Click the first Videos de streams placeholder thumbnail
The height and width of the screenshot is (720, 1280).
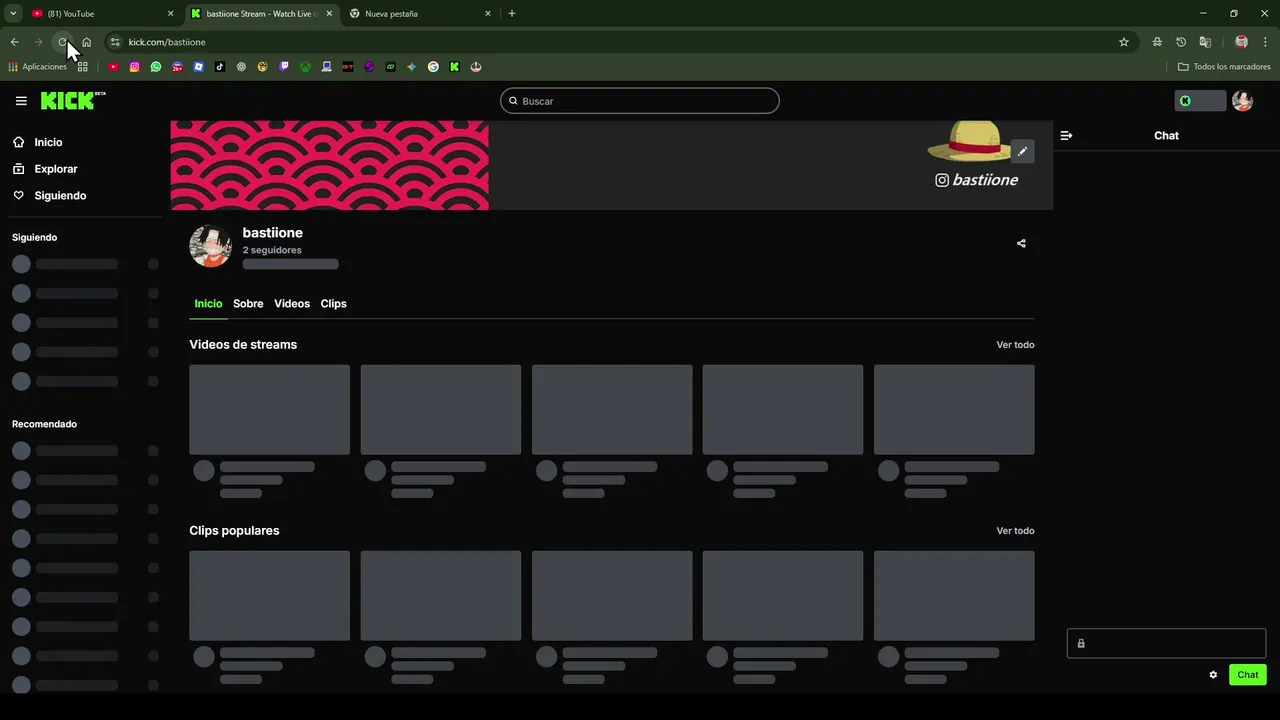point(270,409)
